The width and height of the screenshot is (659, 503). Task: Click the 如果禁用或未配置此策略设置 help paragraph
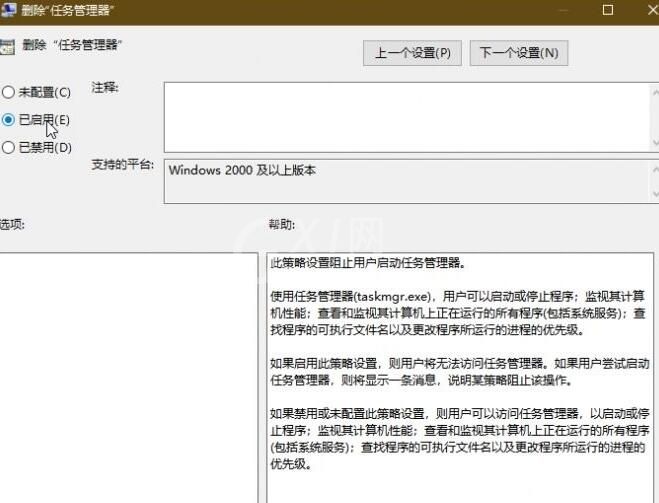(459, 439)
